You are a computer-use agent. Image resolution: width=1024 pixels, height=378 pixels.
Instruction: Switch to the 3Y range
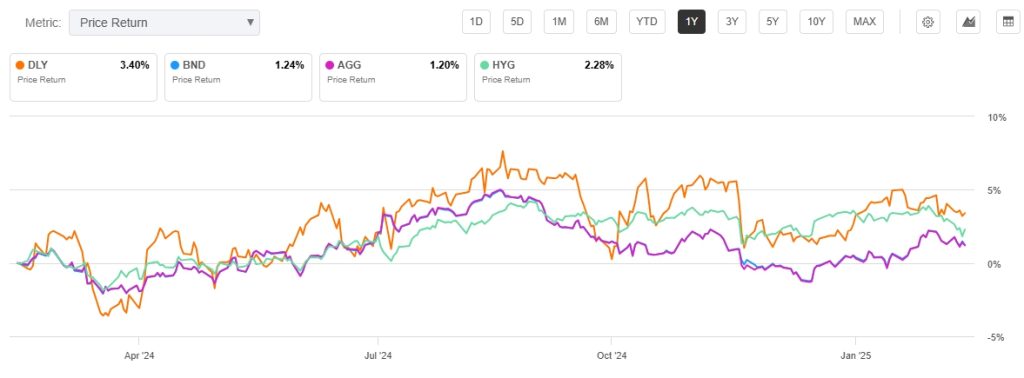tap(732, 22)
